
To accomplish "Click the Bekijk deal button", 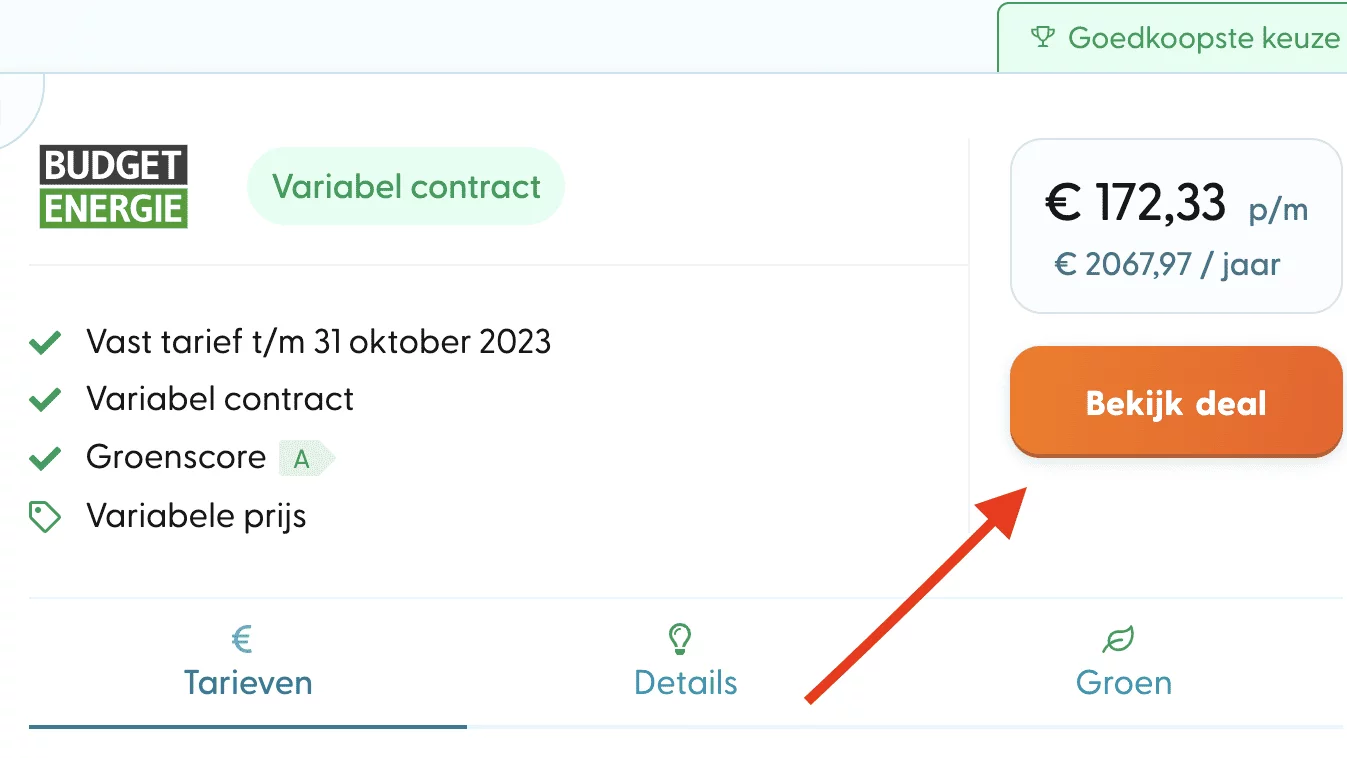I will point(1175,402).
